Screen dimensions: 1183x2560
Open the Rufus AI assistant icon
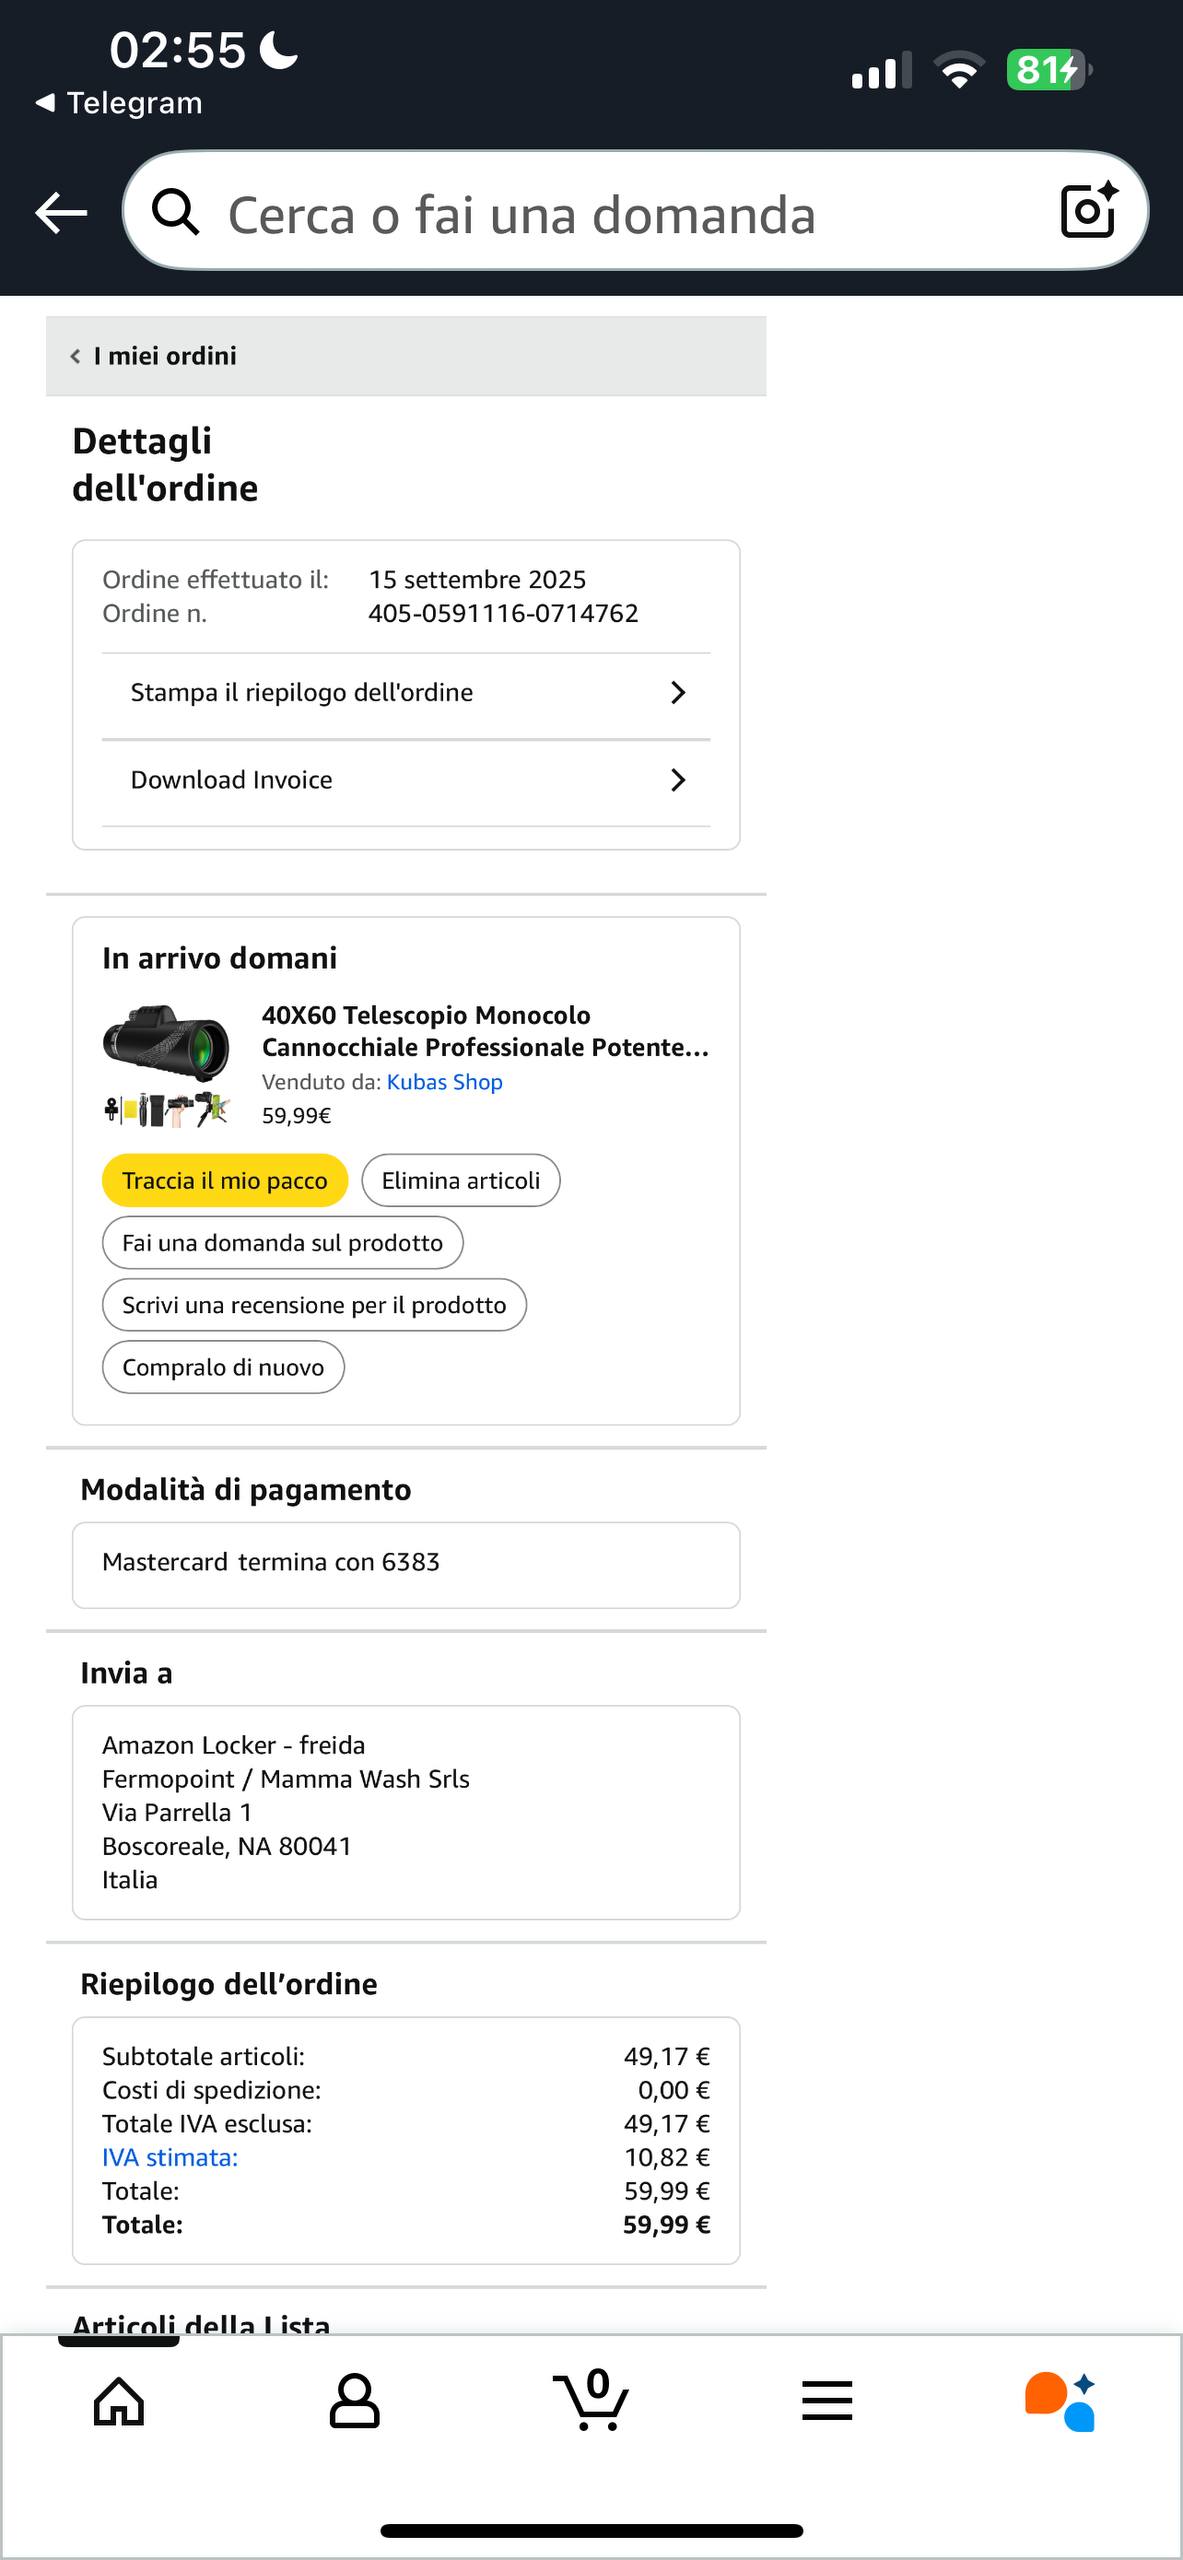coord(1060,2401)
